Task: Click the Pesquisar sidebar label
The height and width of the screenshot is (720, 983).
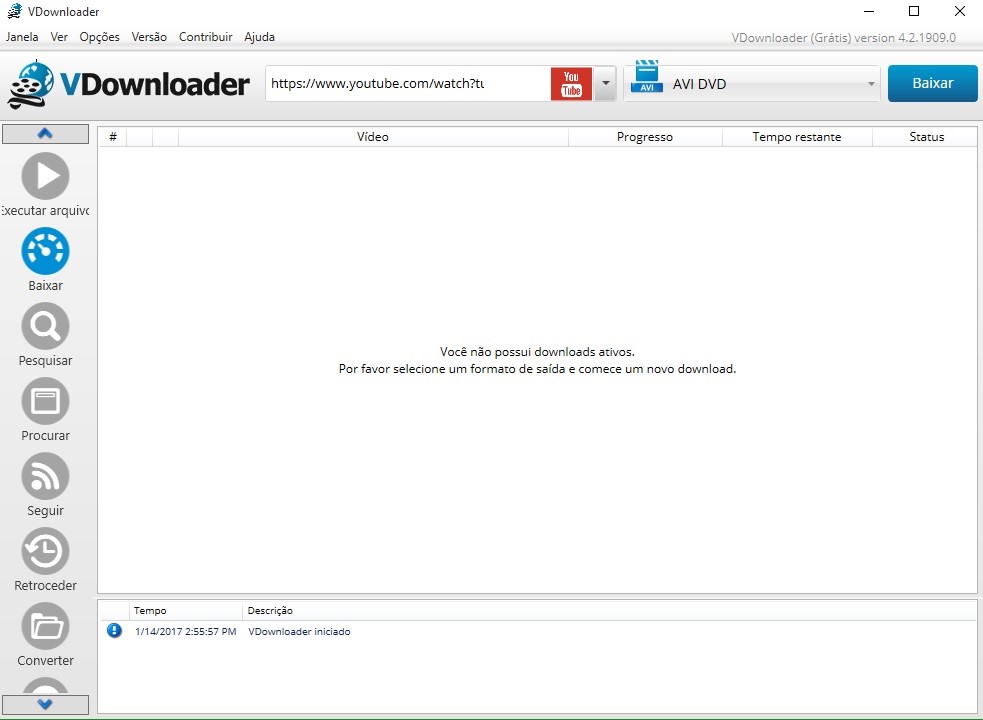Action: 45,361
